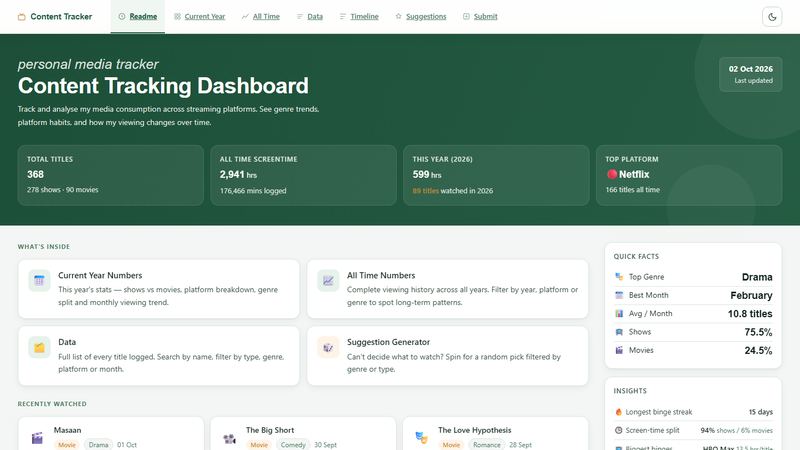Switch to the Suggestions tab
800x450 pixels.
pyautogui.click(x=421, y=16)
